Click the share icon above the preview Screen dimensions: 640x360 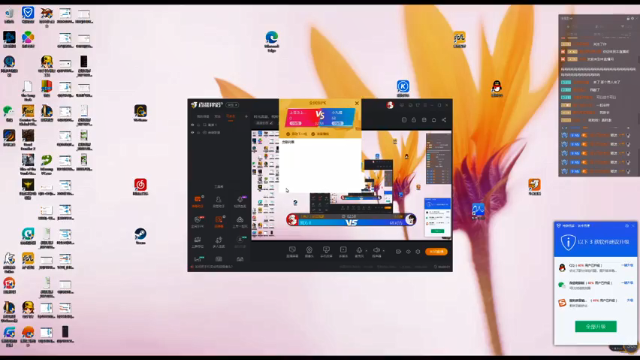pos(444,120)
